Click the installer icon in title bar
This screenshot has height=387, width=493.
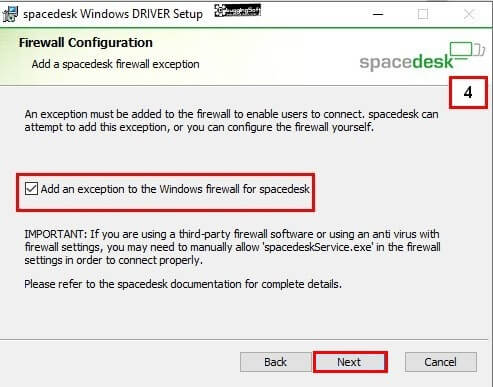coord(10,14)
